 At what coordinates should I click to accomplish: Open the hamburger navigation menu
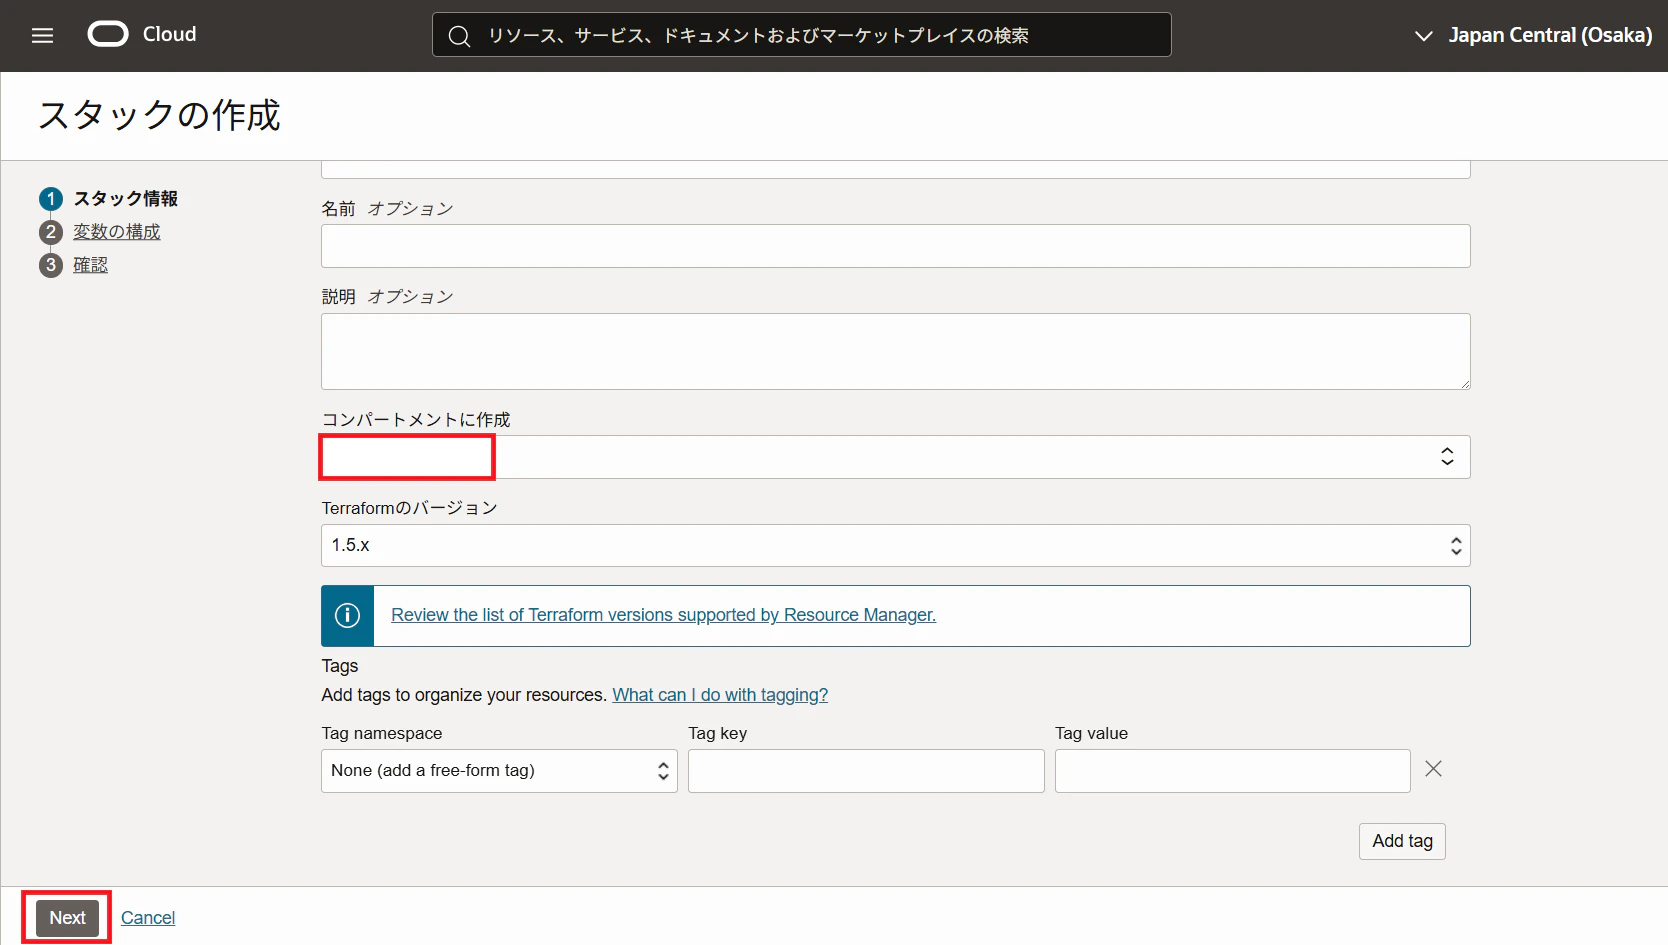[x=42, y=36]
